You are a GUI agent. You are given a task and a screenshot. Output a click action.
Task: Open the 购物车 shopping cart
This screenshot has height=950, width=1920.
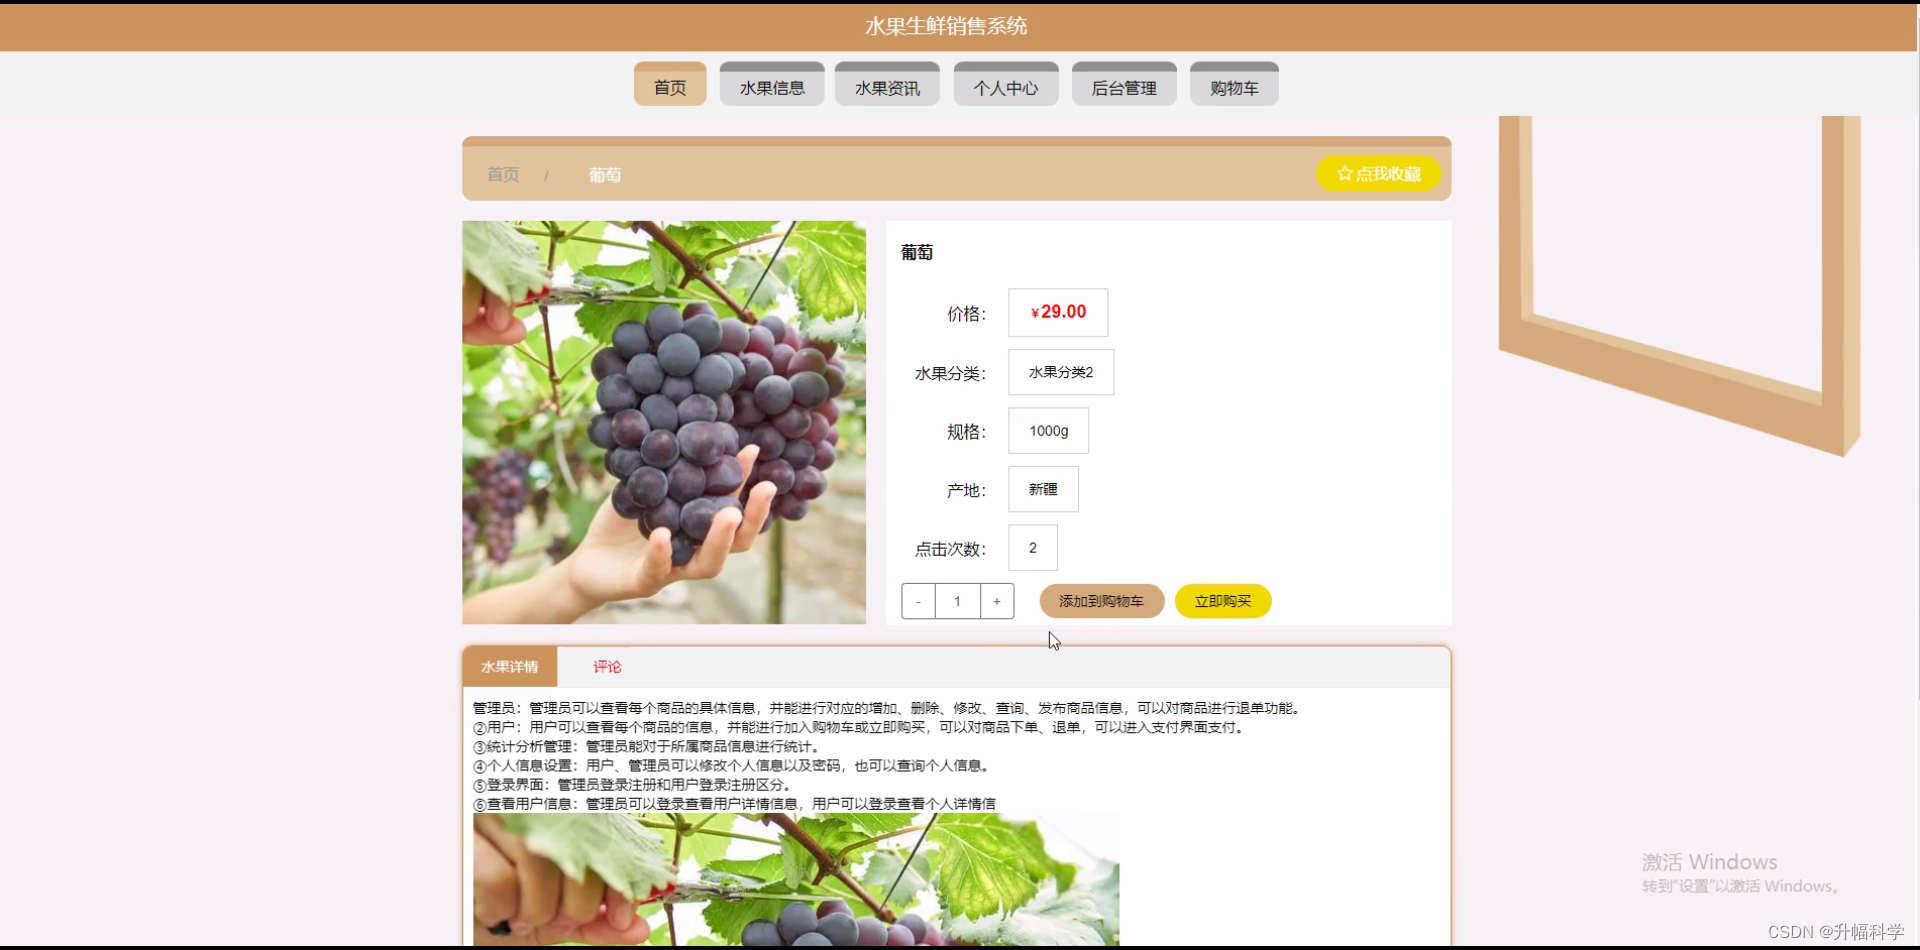coord(1233,86)
